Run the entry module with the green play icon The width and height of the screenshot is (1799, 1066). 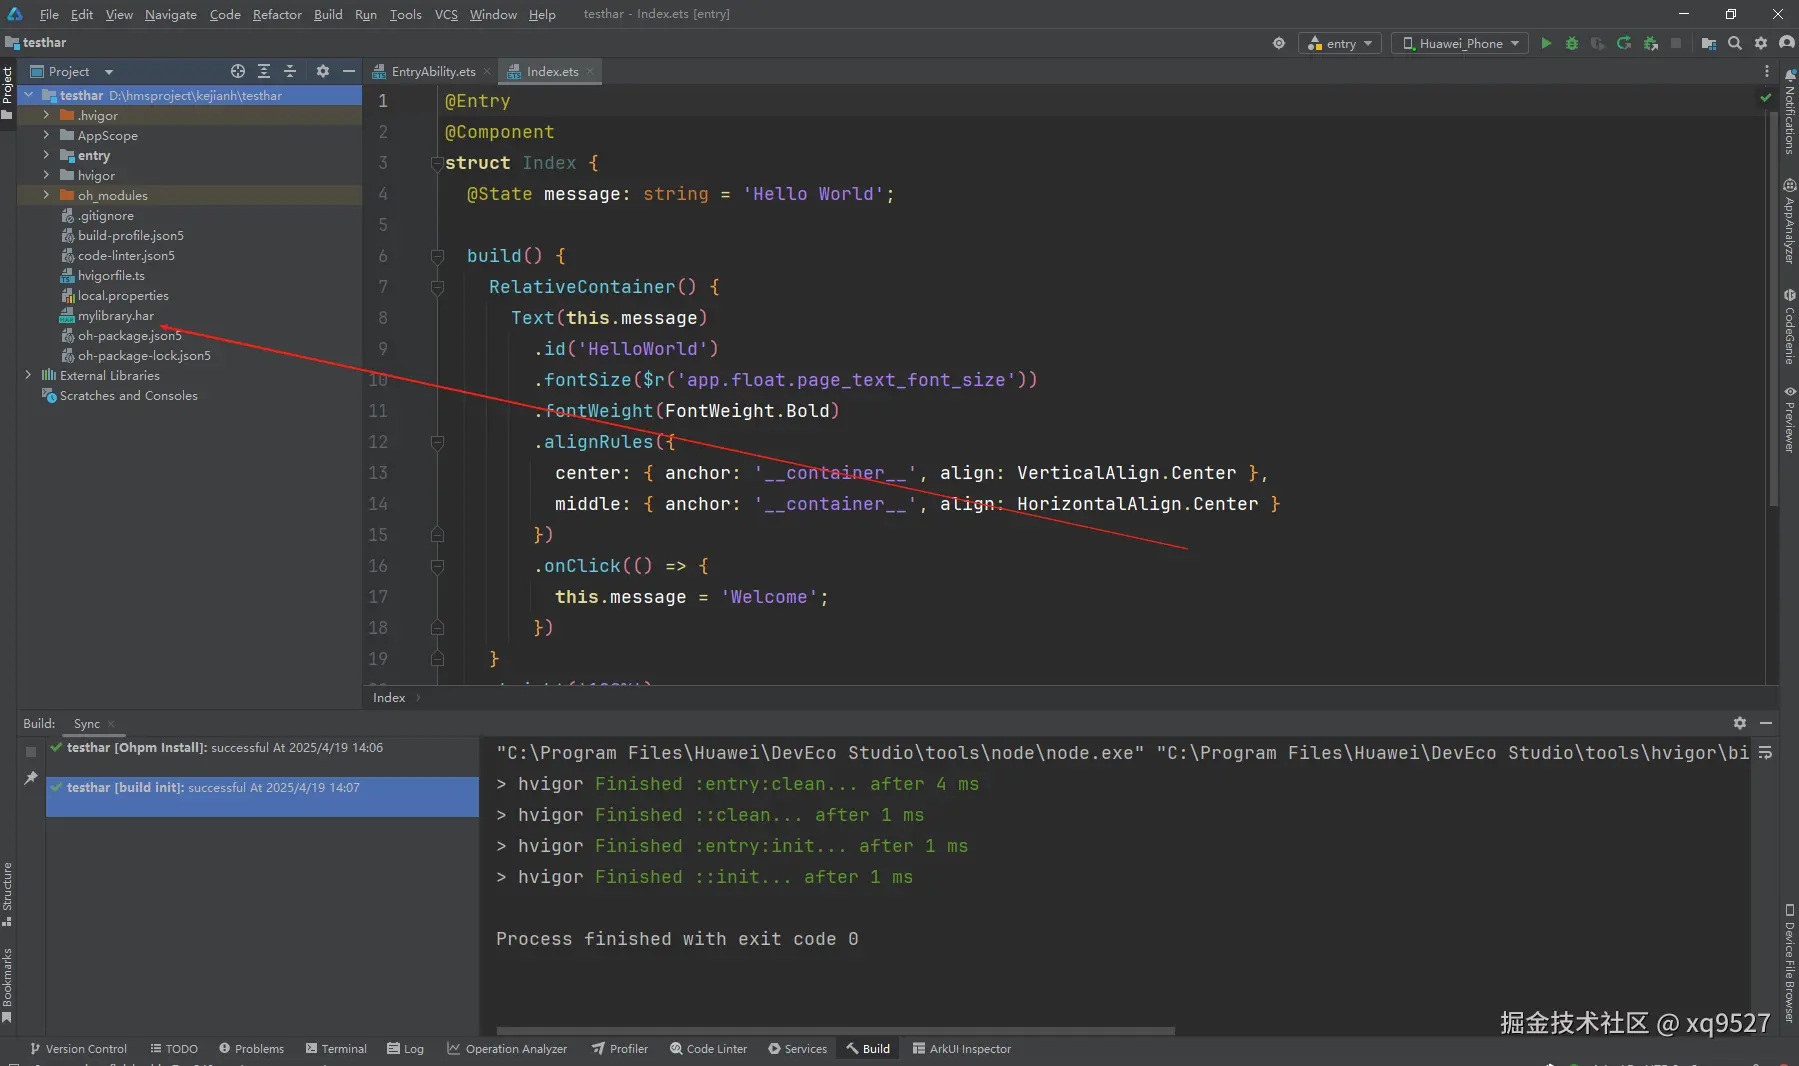1546,43
